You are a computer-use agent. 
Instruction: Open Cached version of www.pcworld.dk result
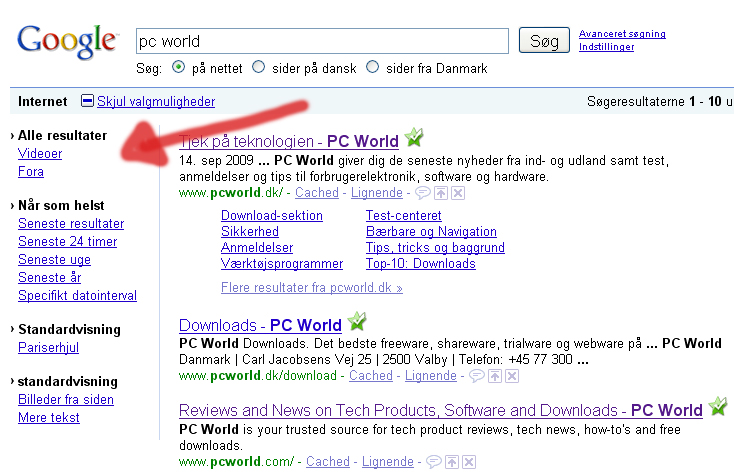pyautogui.click(x=315, y=193)
